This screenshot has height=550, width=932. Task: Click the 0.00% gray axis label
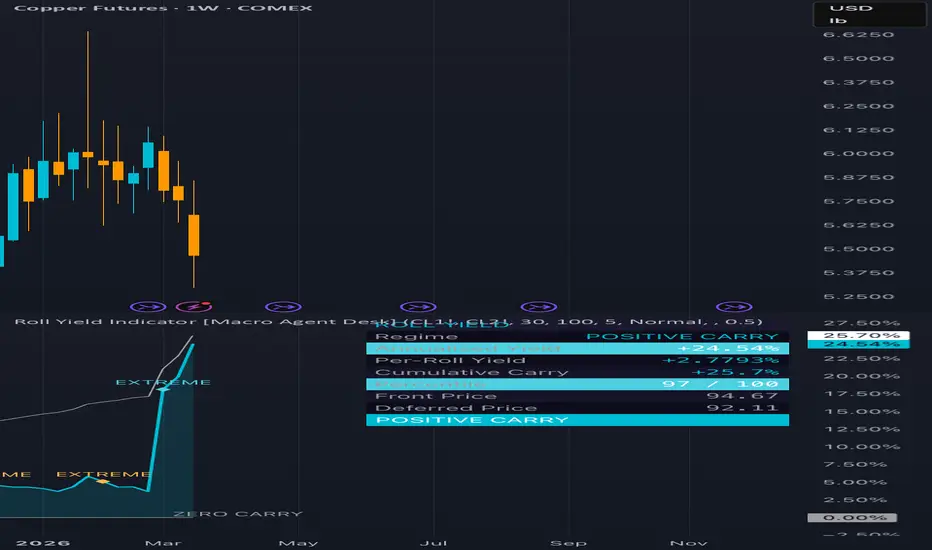pos(852,518)
